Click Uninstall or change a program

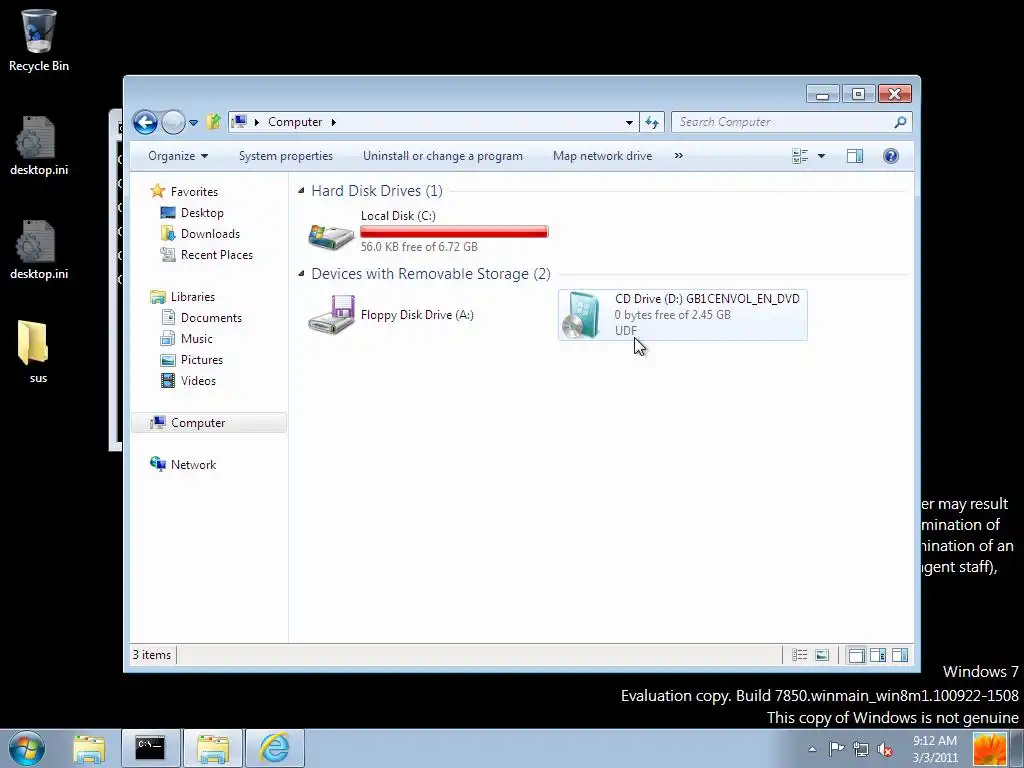click(443, 156)
